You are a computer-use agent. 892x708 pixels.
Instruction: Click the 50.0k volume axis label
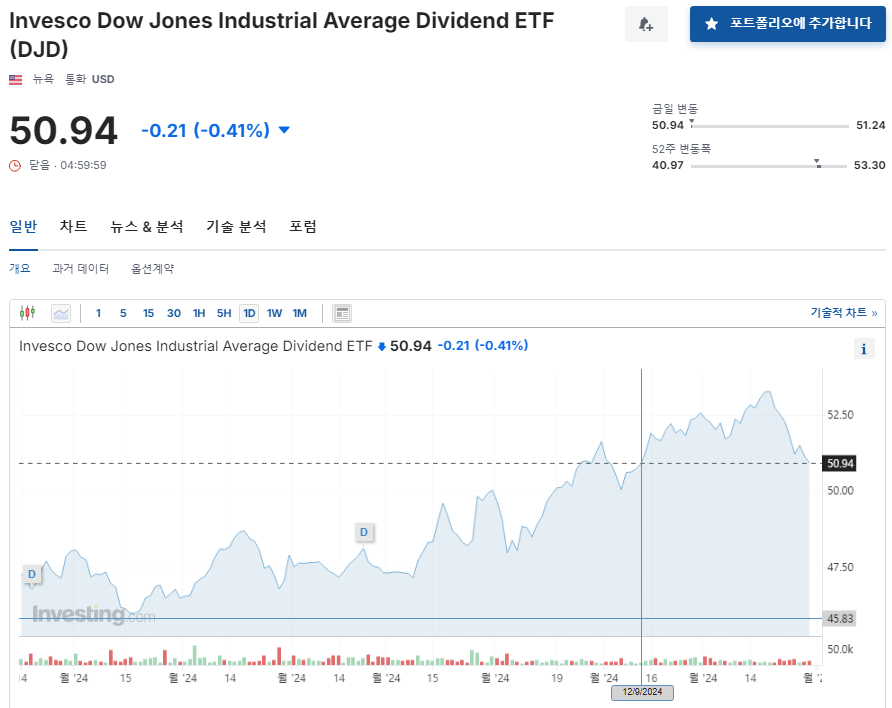coord(840,649)
